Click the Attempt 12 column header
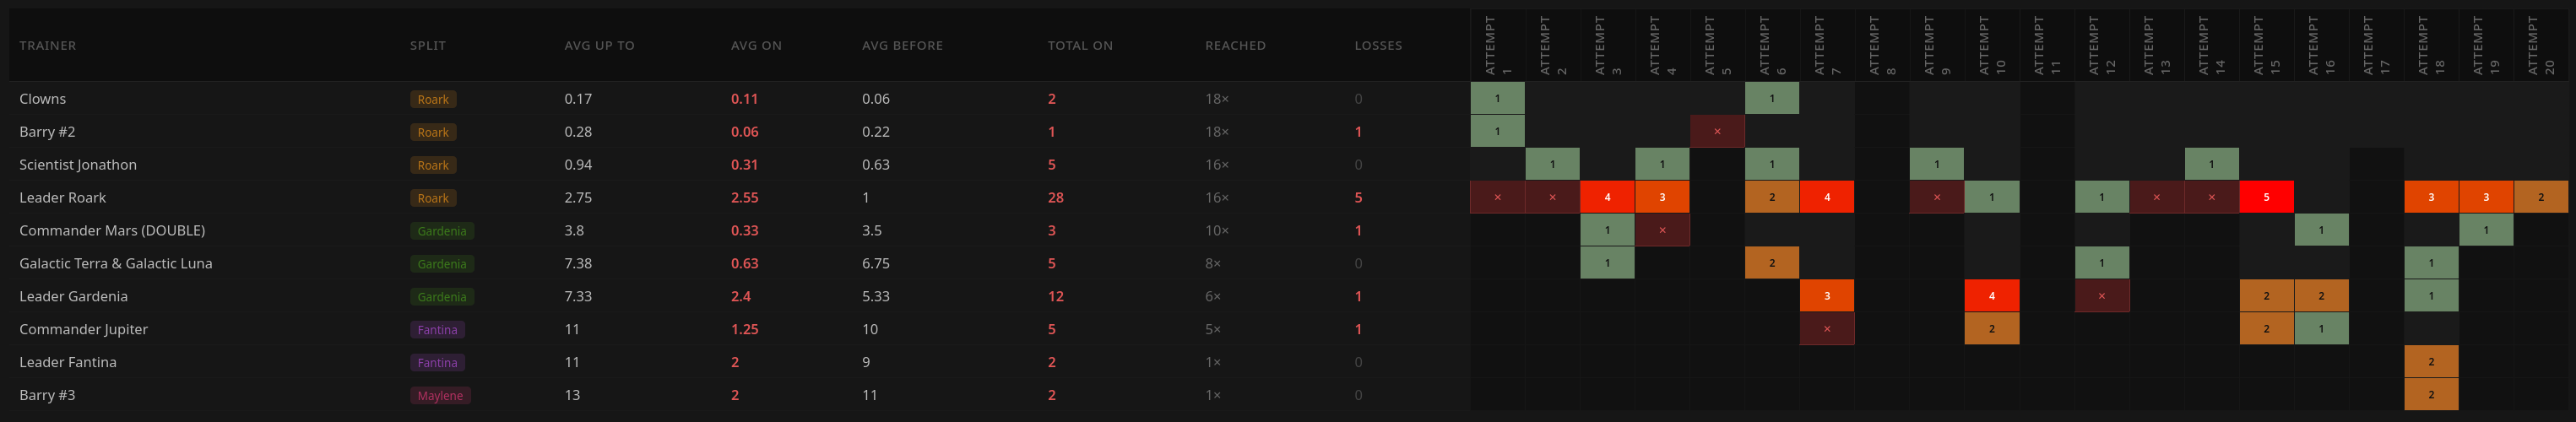This screenshot has width=2576, height=422. (2101, 45)
